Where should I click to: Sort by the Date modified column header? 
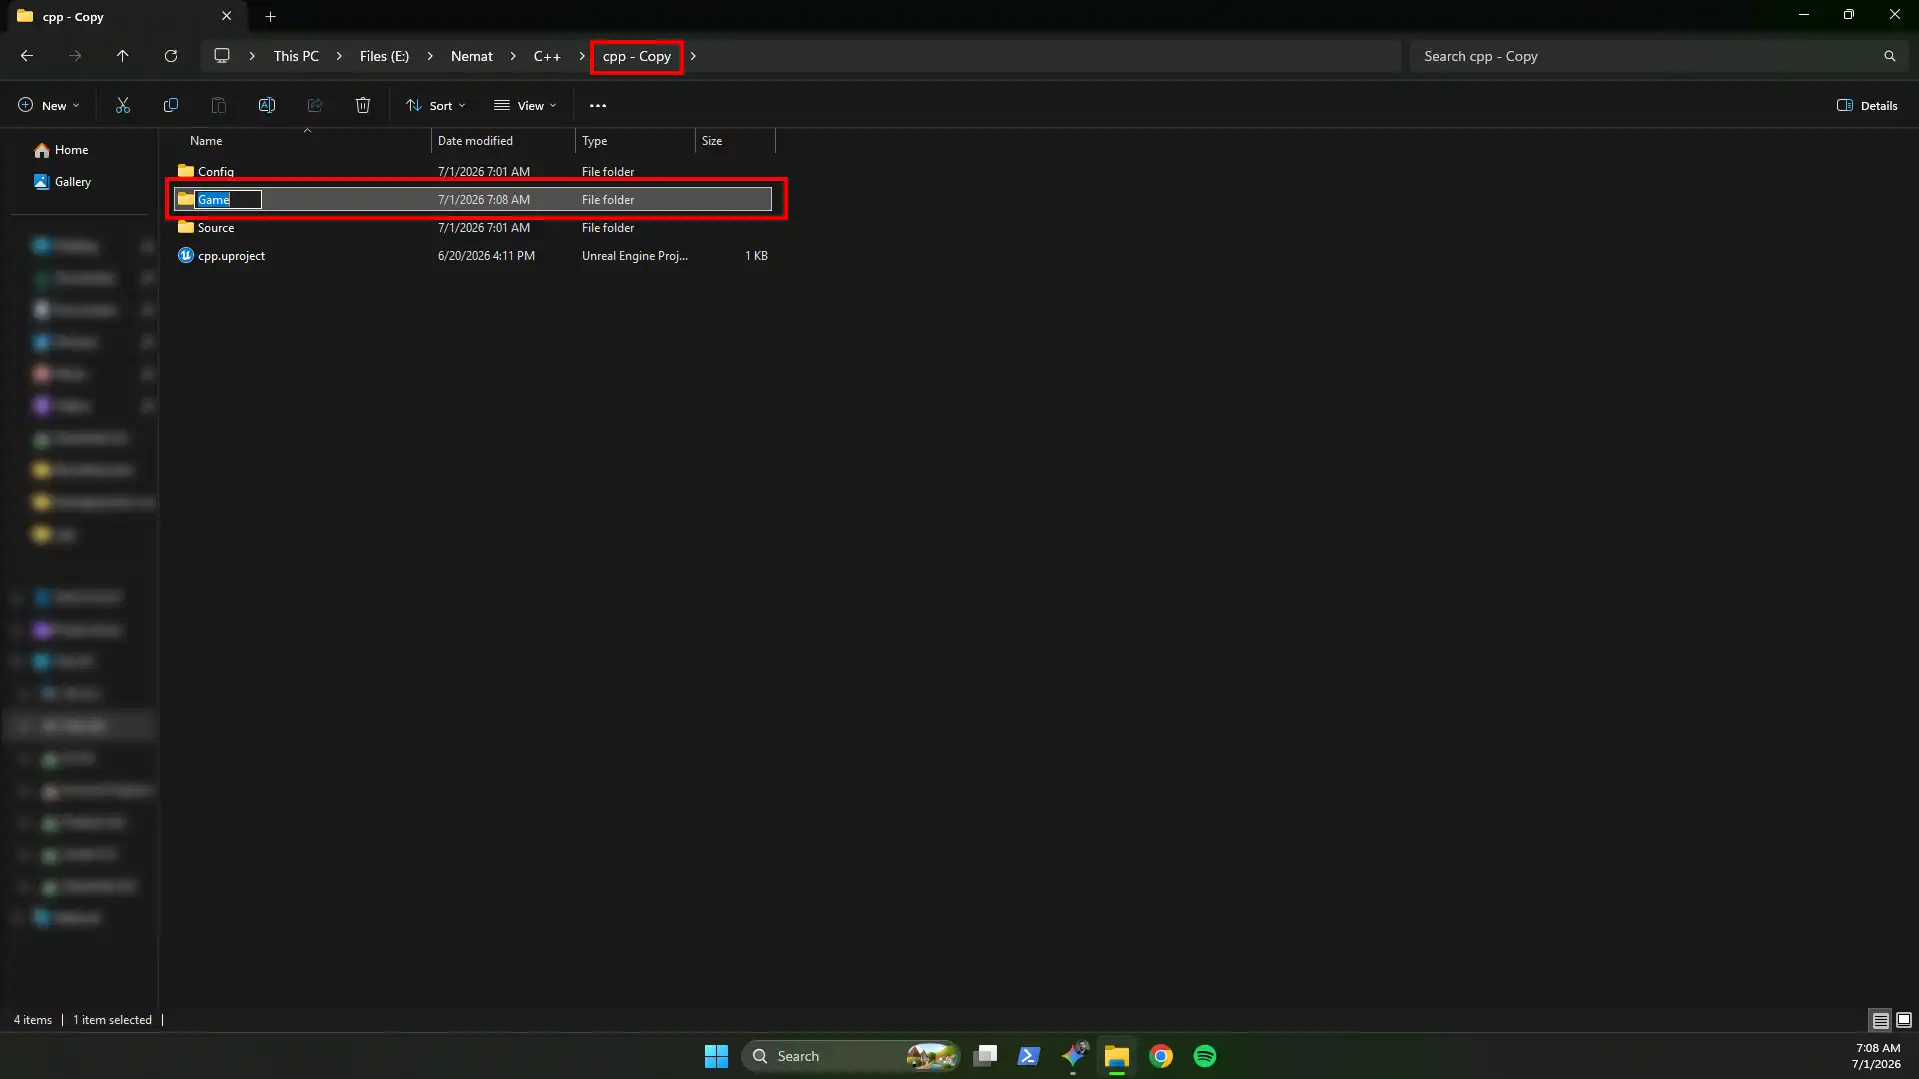click(x=503, y=141)
